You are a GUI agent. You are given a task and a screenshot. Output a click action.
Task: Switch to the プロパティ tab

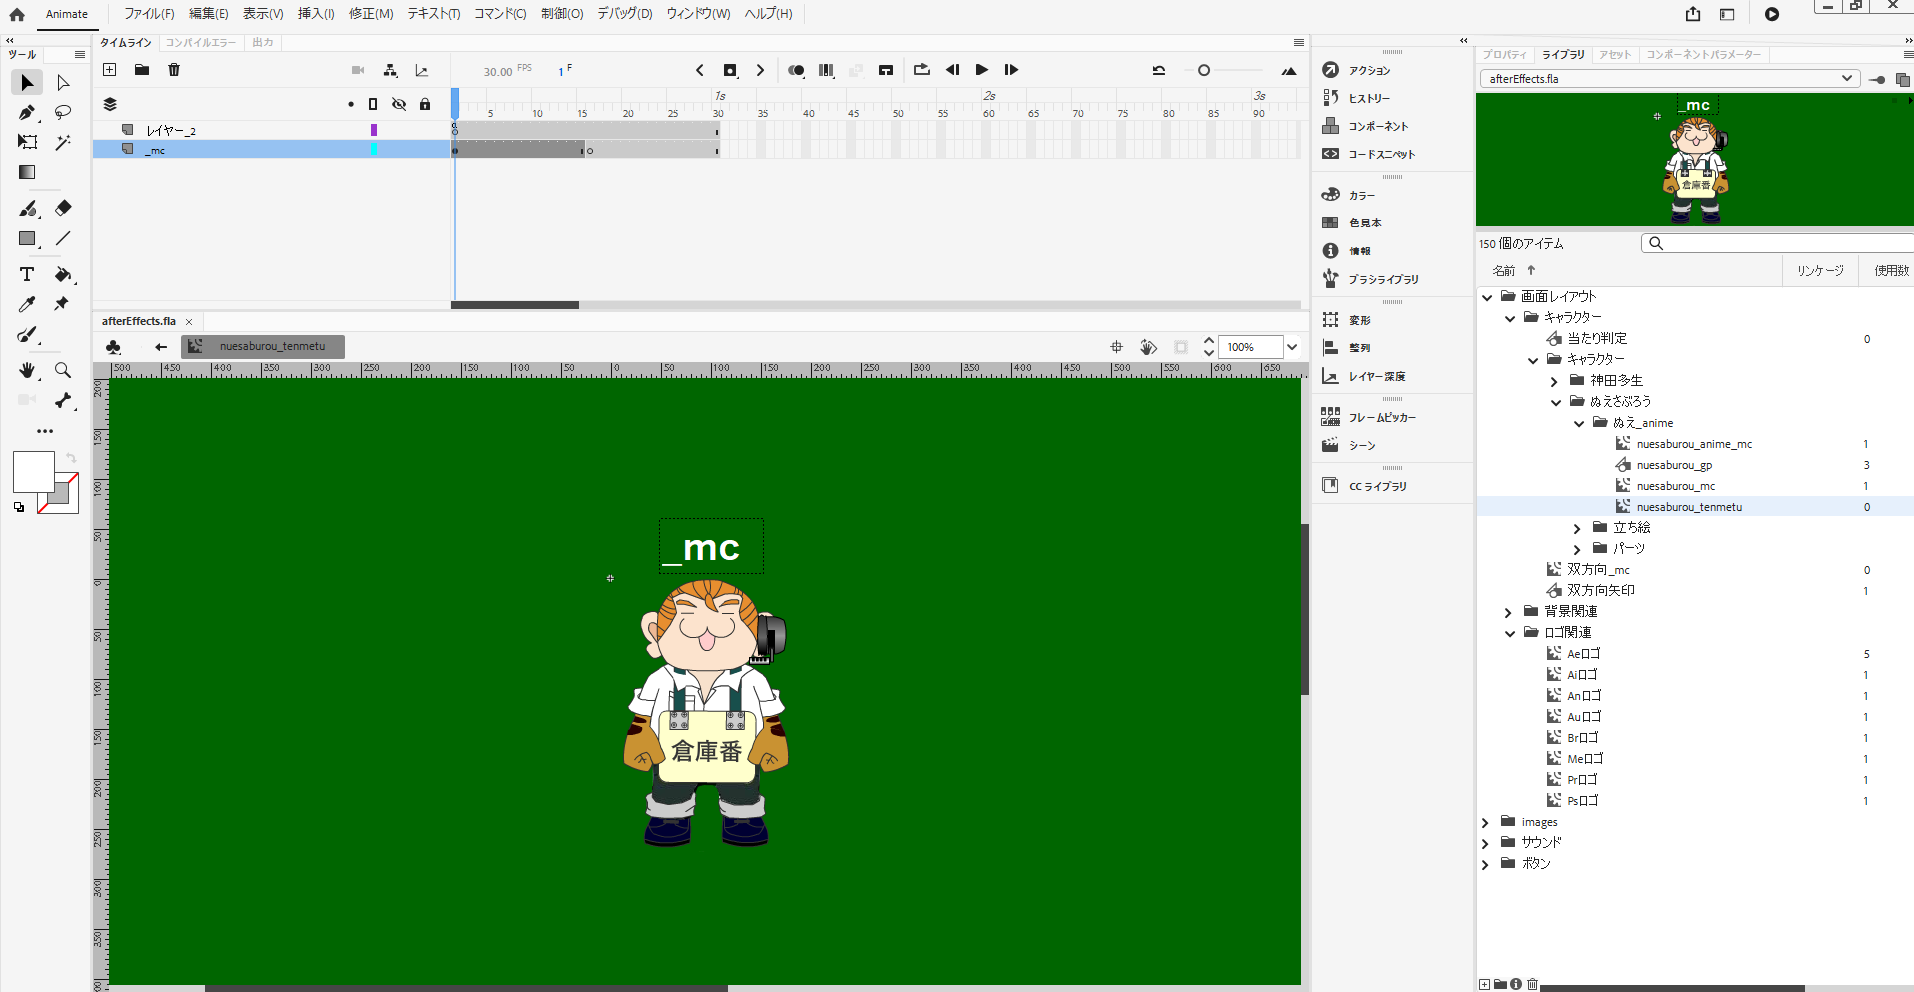coord(1504,55)
